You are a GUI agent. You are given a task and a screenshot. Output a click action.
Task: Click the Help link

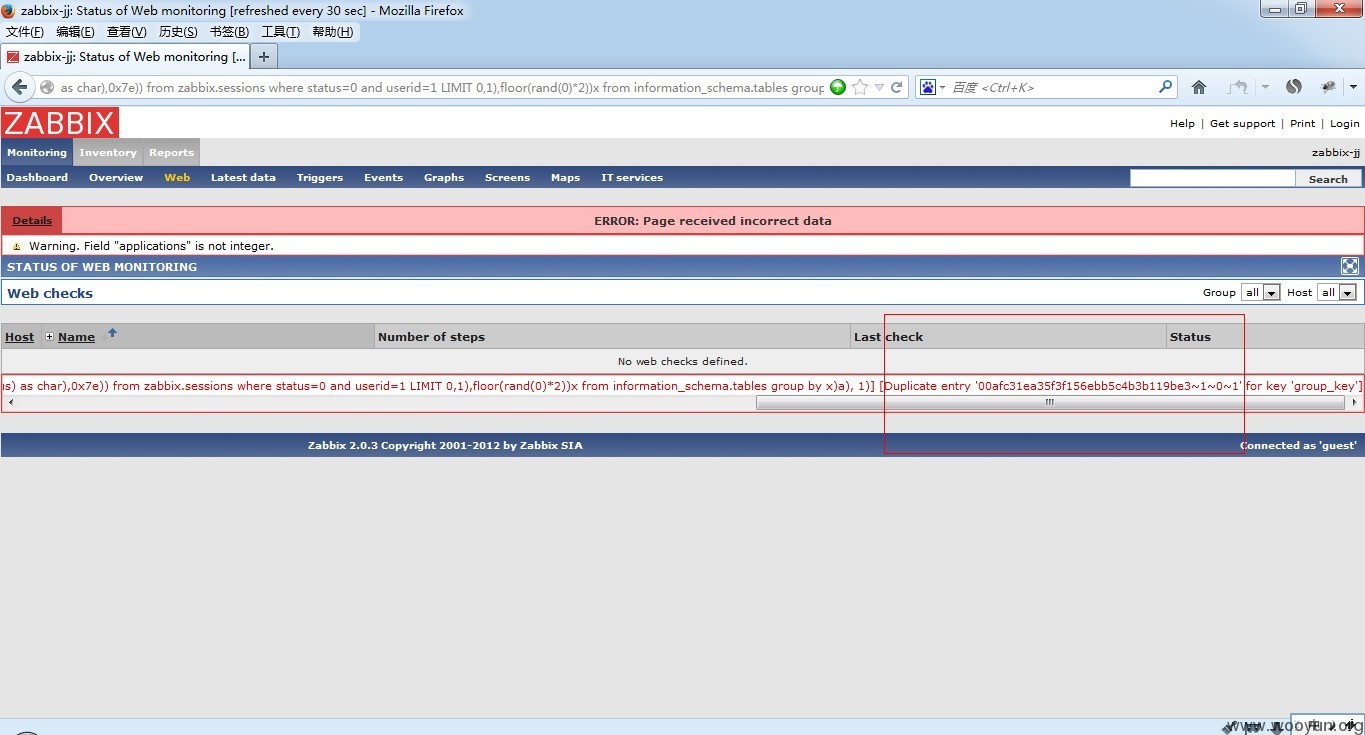tap(1182, 124)
